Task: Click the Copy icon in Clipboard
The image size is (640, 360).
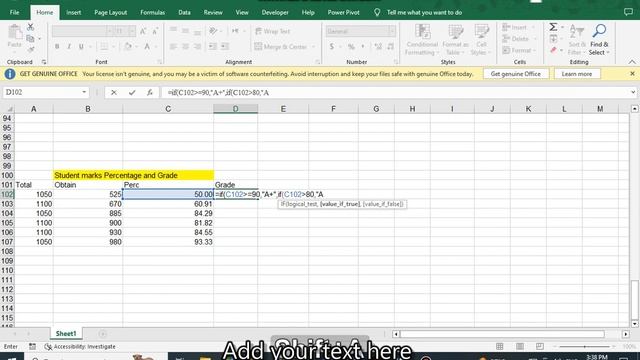Action: 30,39
